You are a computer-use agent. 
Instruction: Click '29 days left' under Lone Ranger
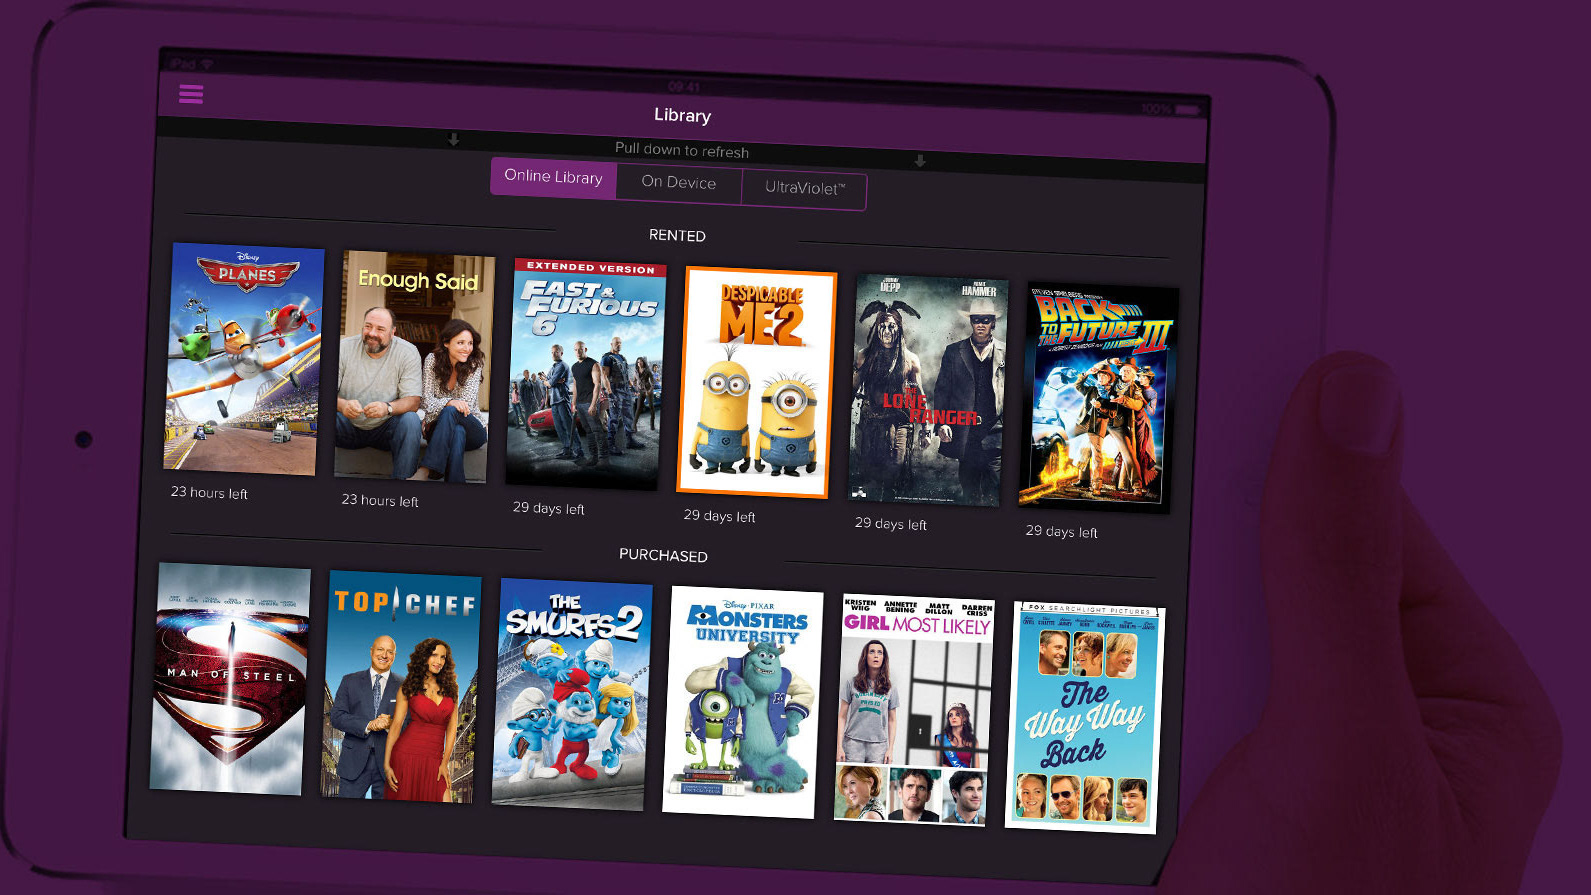coord(890,524)
